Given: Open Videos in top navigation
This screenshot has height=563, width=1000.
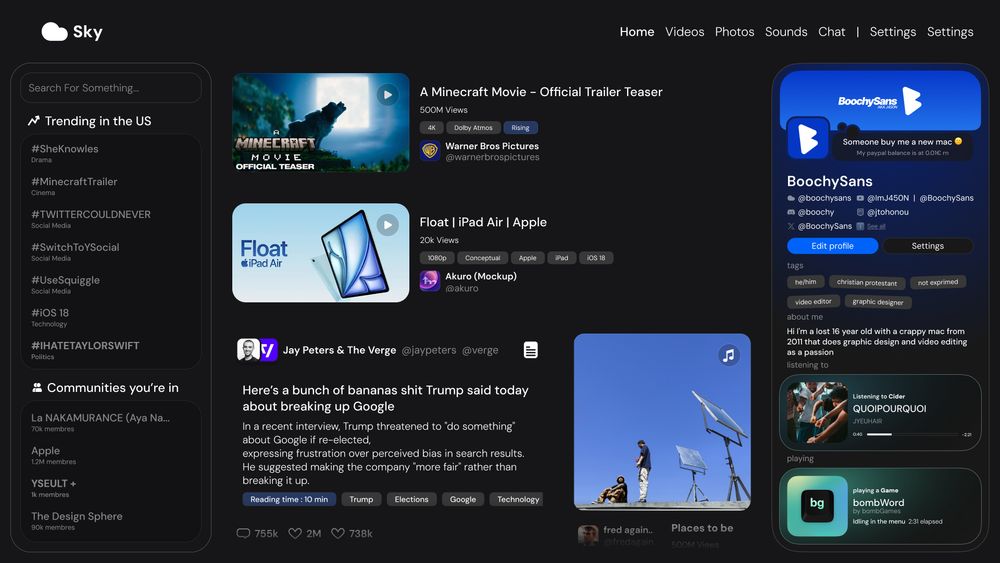Looking at the screenshot, I should [x=684, y=32].
